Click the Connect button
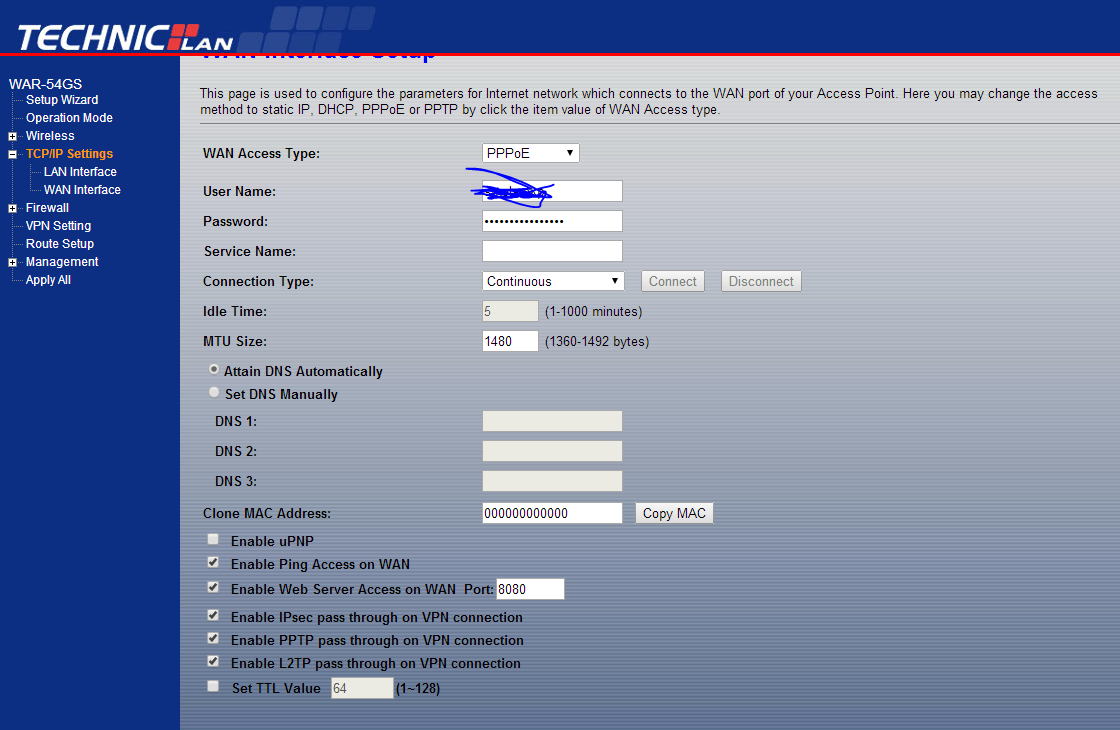This screenshot has height=730, width=1120. pyautogui.click(x=673, y=281)
